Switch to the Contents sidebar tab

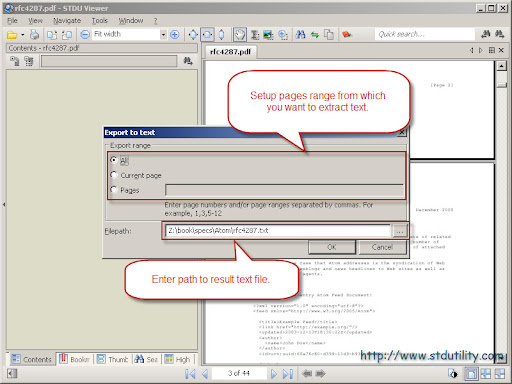[x=31, y=359]
